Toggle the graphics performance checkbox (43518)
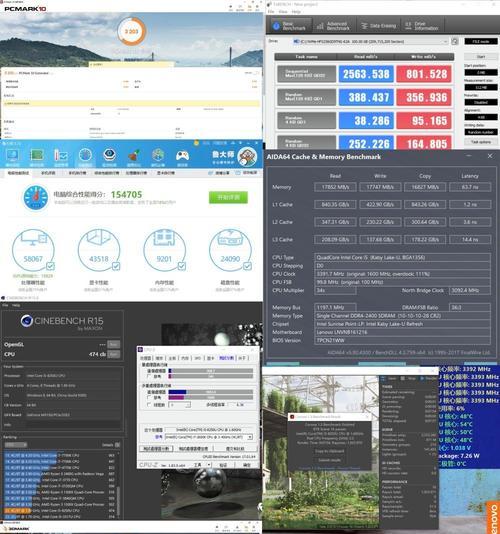This screenshot has width=500, height=534. 116,266
